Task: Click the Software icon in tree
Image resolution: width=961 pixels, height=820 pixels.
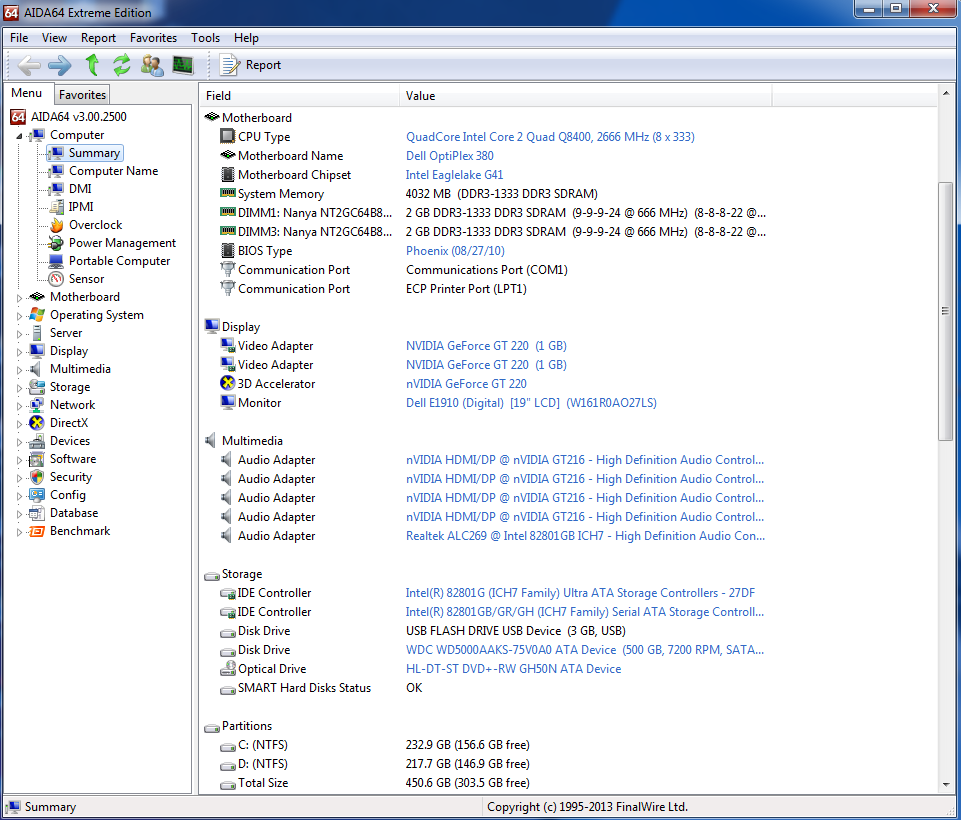Action: pyautogui.click(x=37, y=459)
